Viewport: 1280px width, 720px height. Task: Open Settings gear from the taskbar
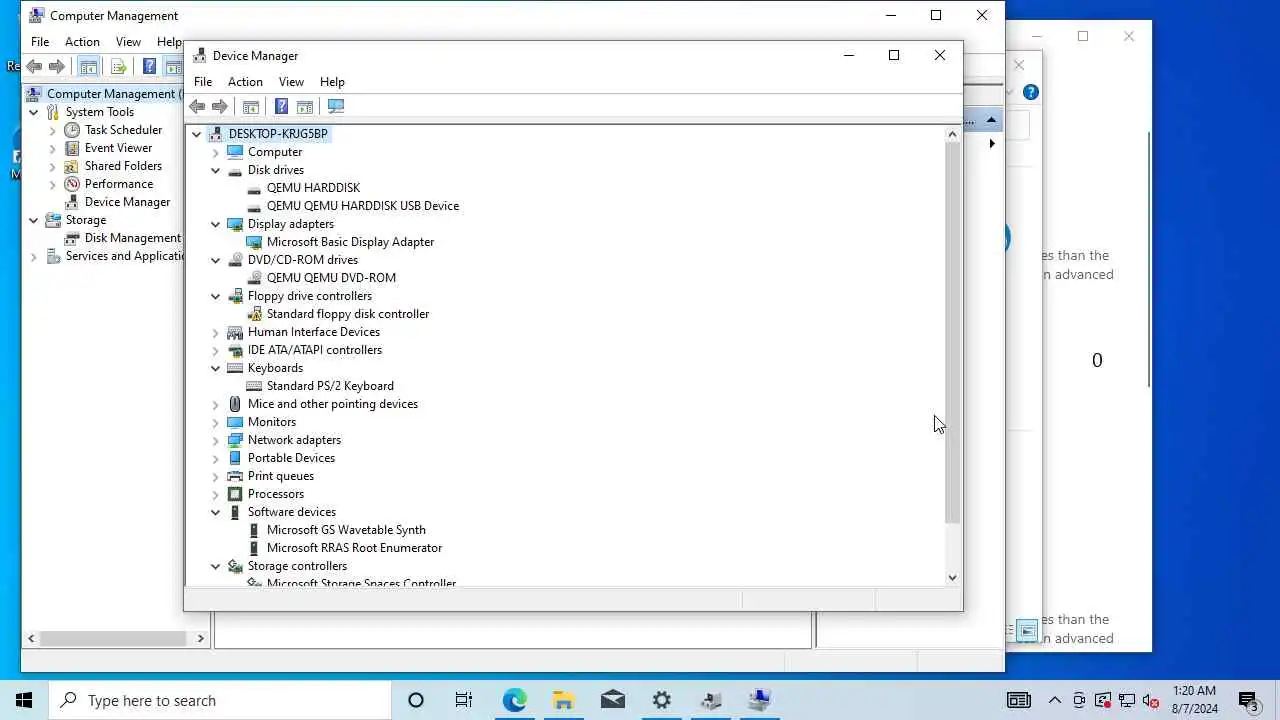(x=661, y=700)
